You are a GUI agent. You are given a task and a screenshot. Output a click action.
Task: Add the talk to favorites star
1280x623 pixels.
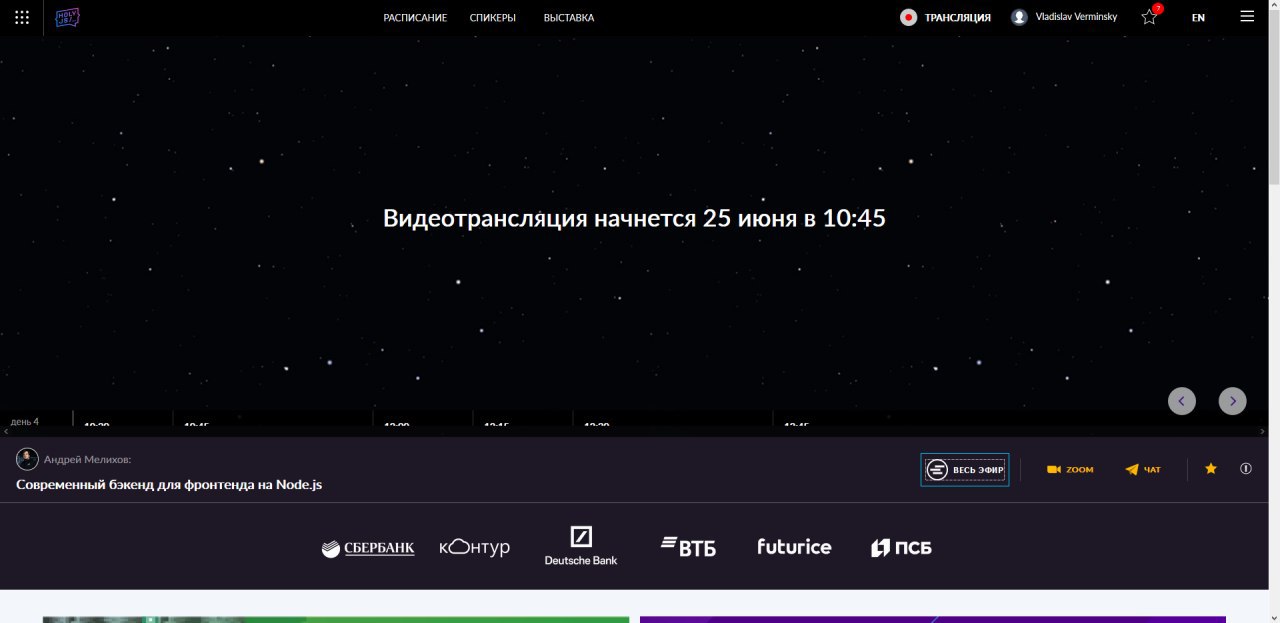coord(1211,468)
